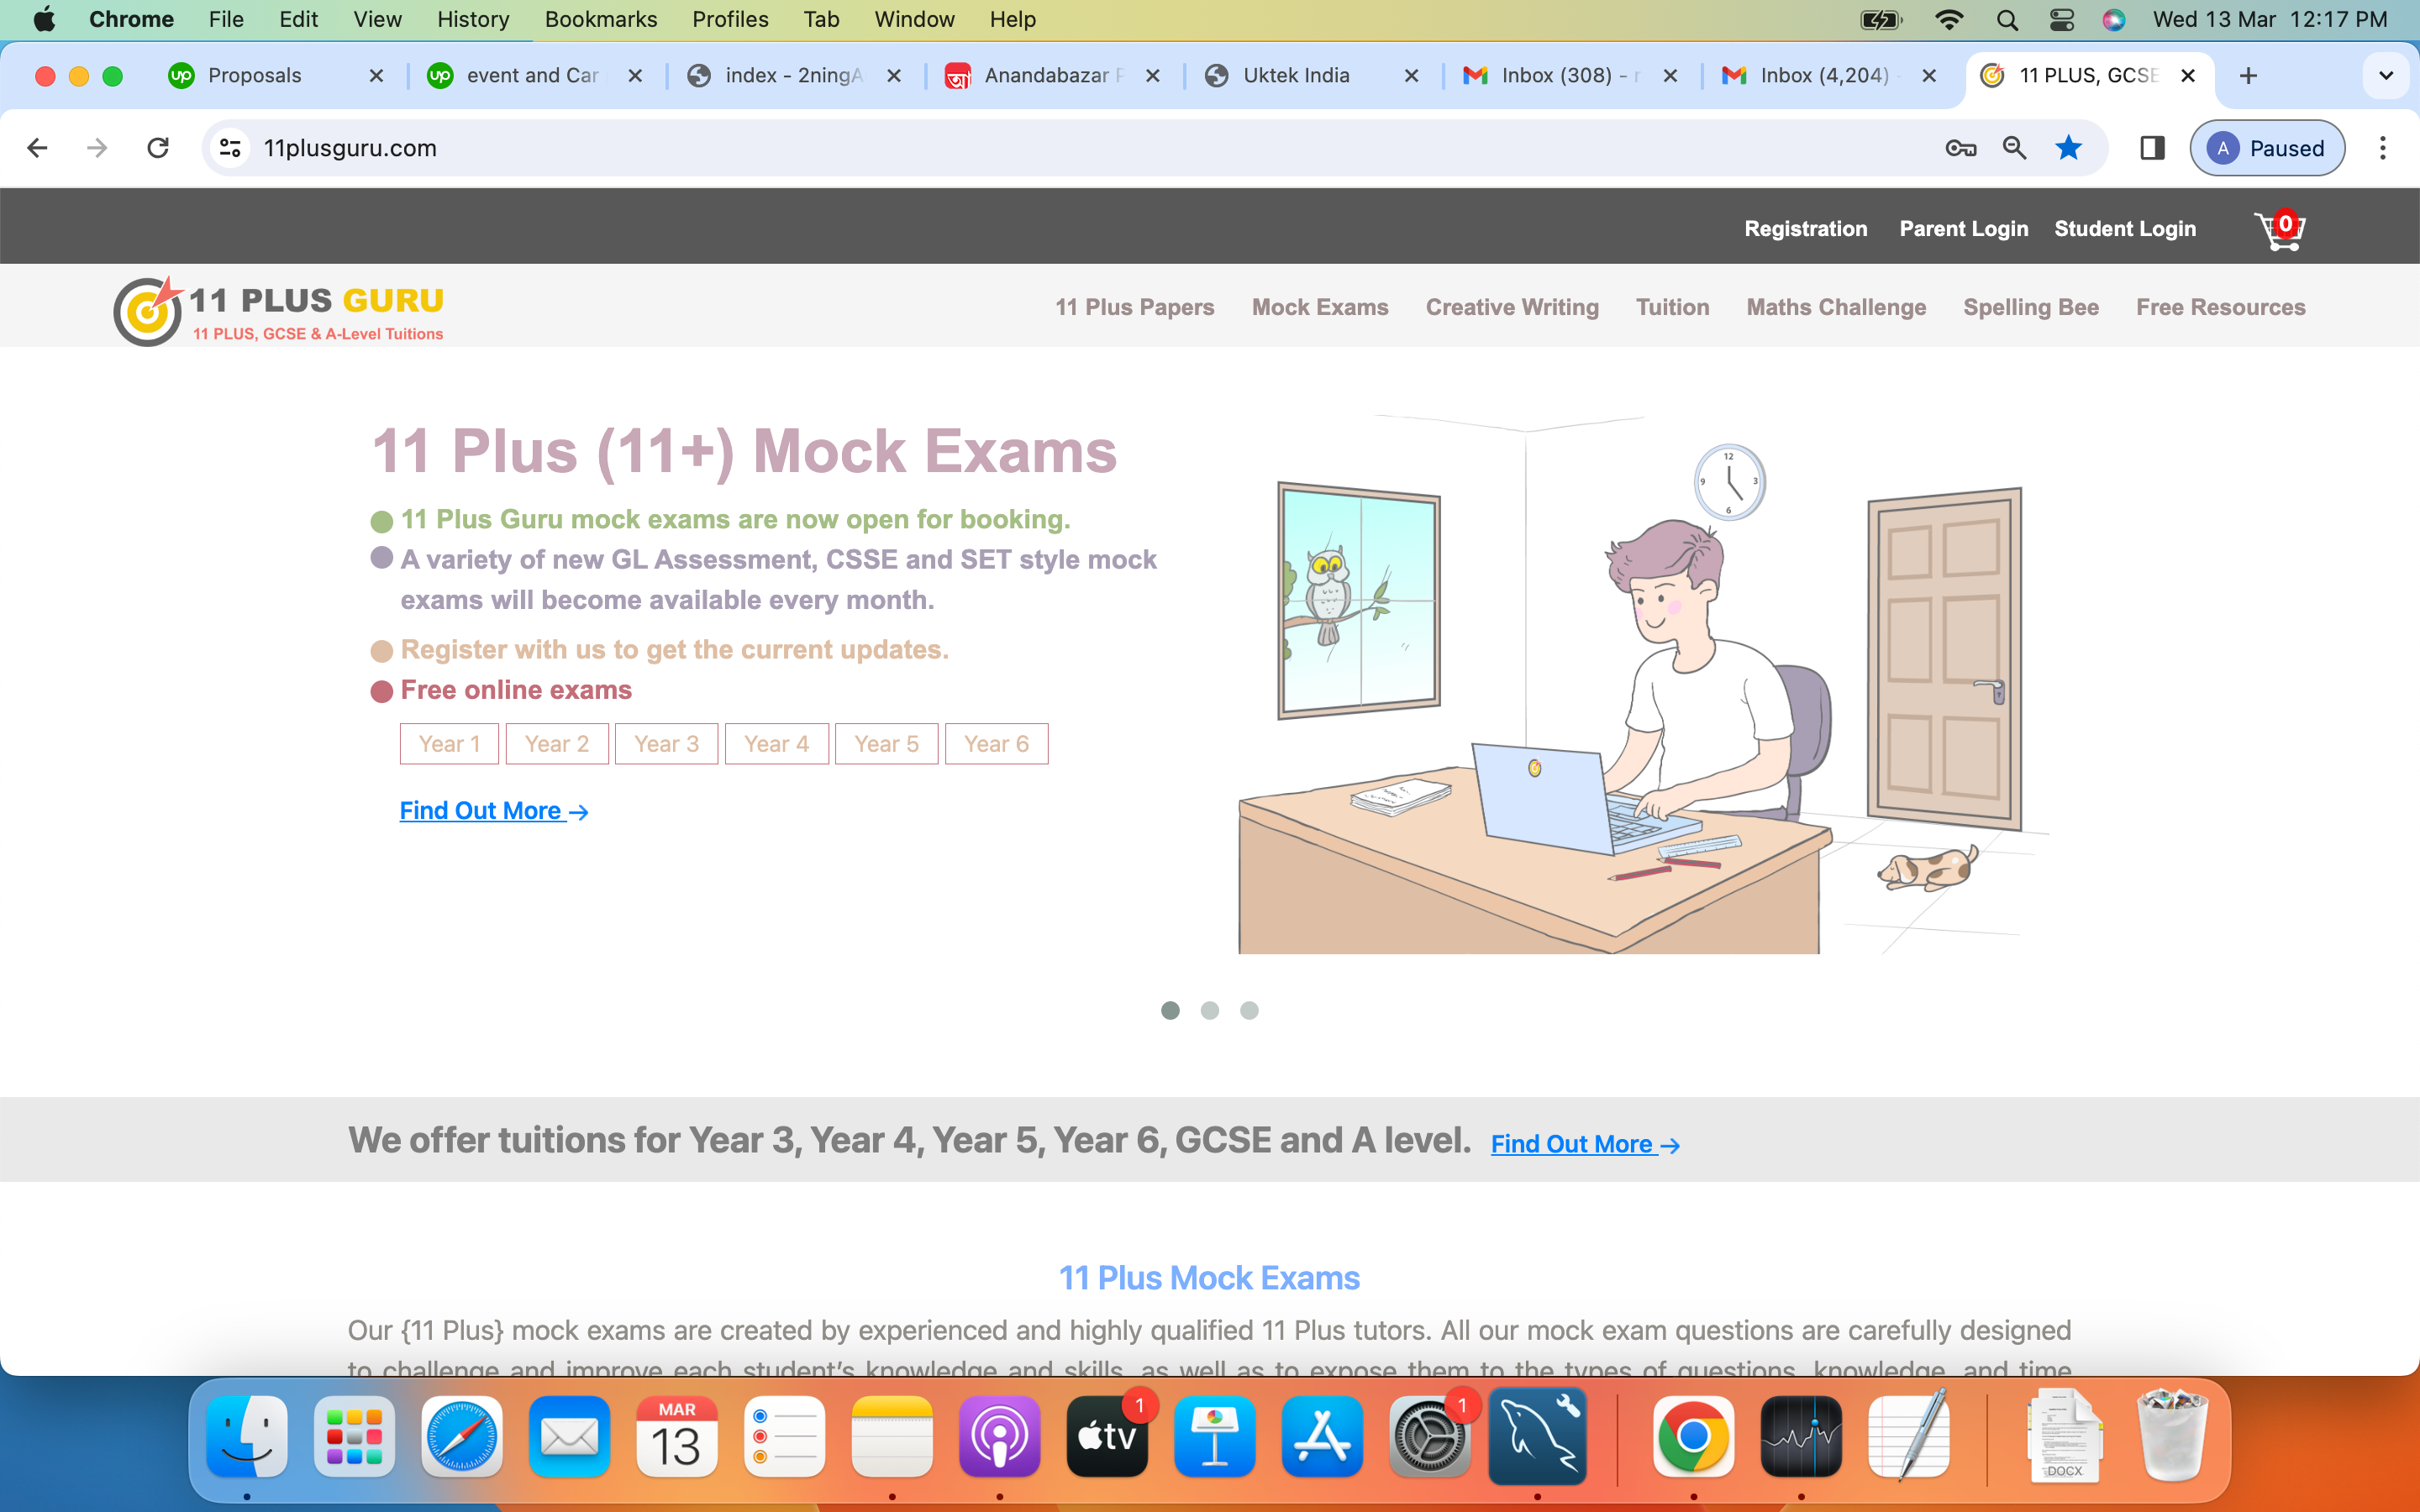Switch to the Uktek India tab
This screenshot has width=2420, height=1512.
[x=1296, y=76]
